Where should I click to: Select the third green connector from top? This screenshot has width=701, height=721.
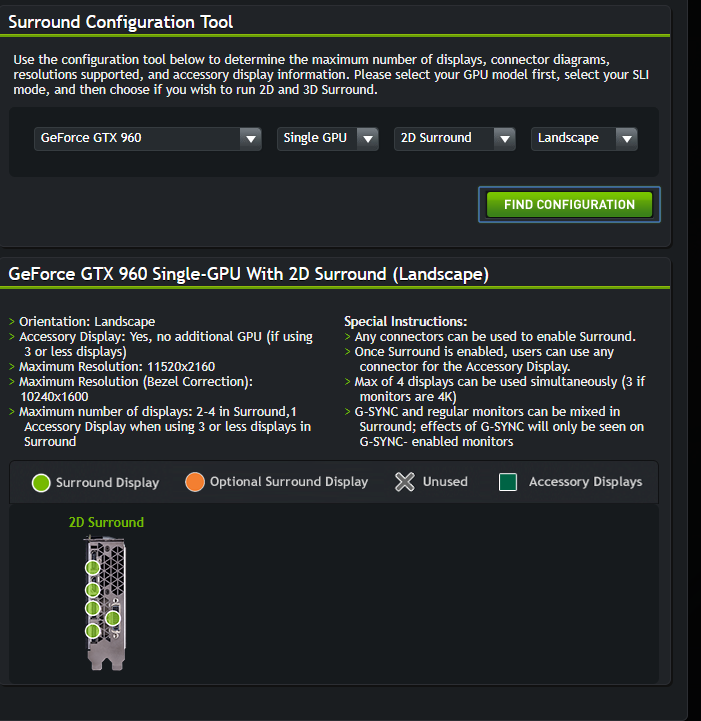pyautogui.click(x=92, y=608)
